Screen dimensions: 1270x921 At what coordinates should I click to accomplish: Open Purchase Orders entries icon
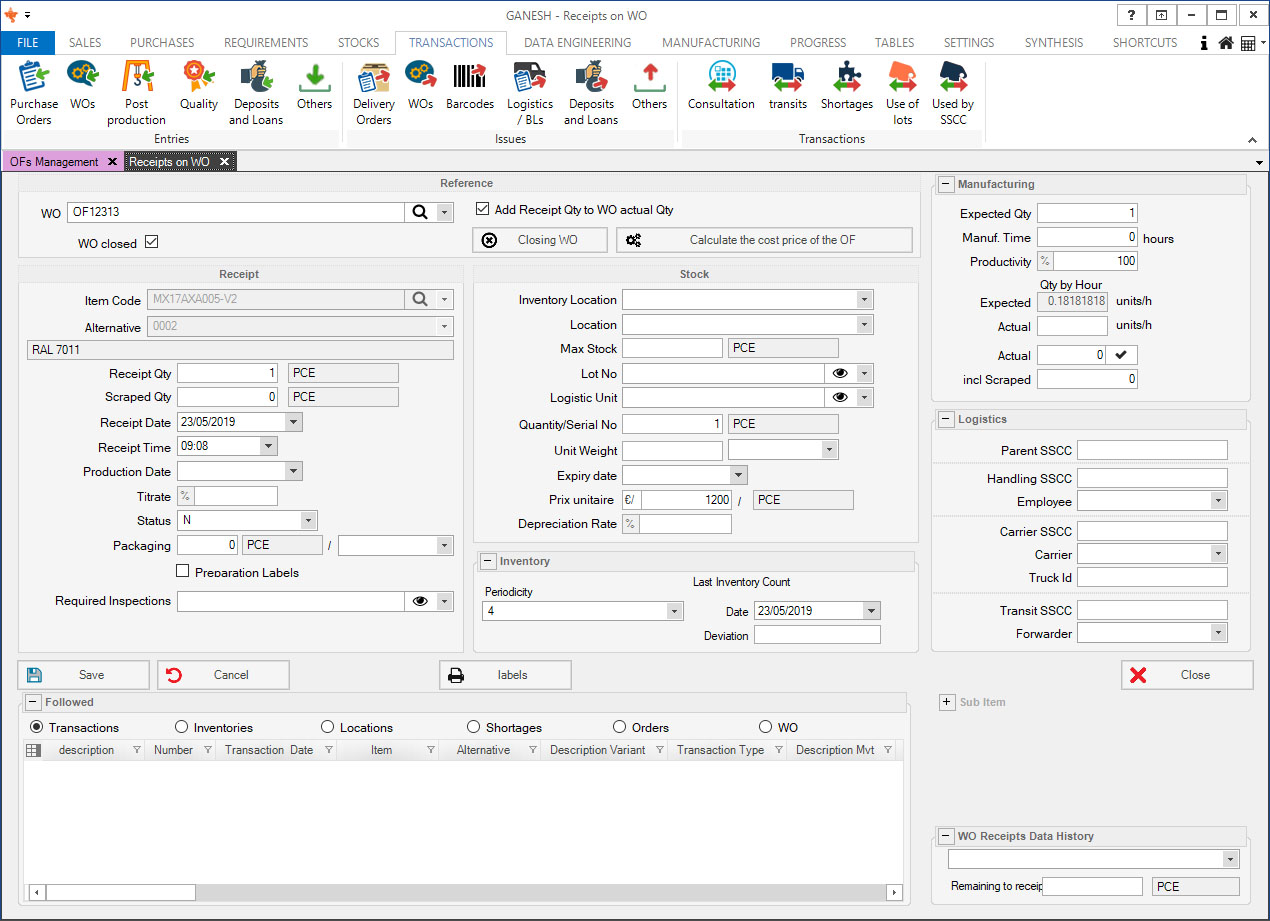pos(33,91)
